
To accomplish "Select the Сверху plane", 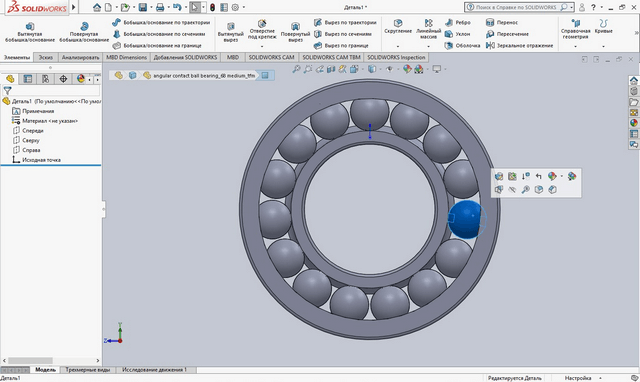I will [26, 140].
